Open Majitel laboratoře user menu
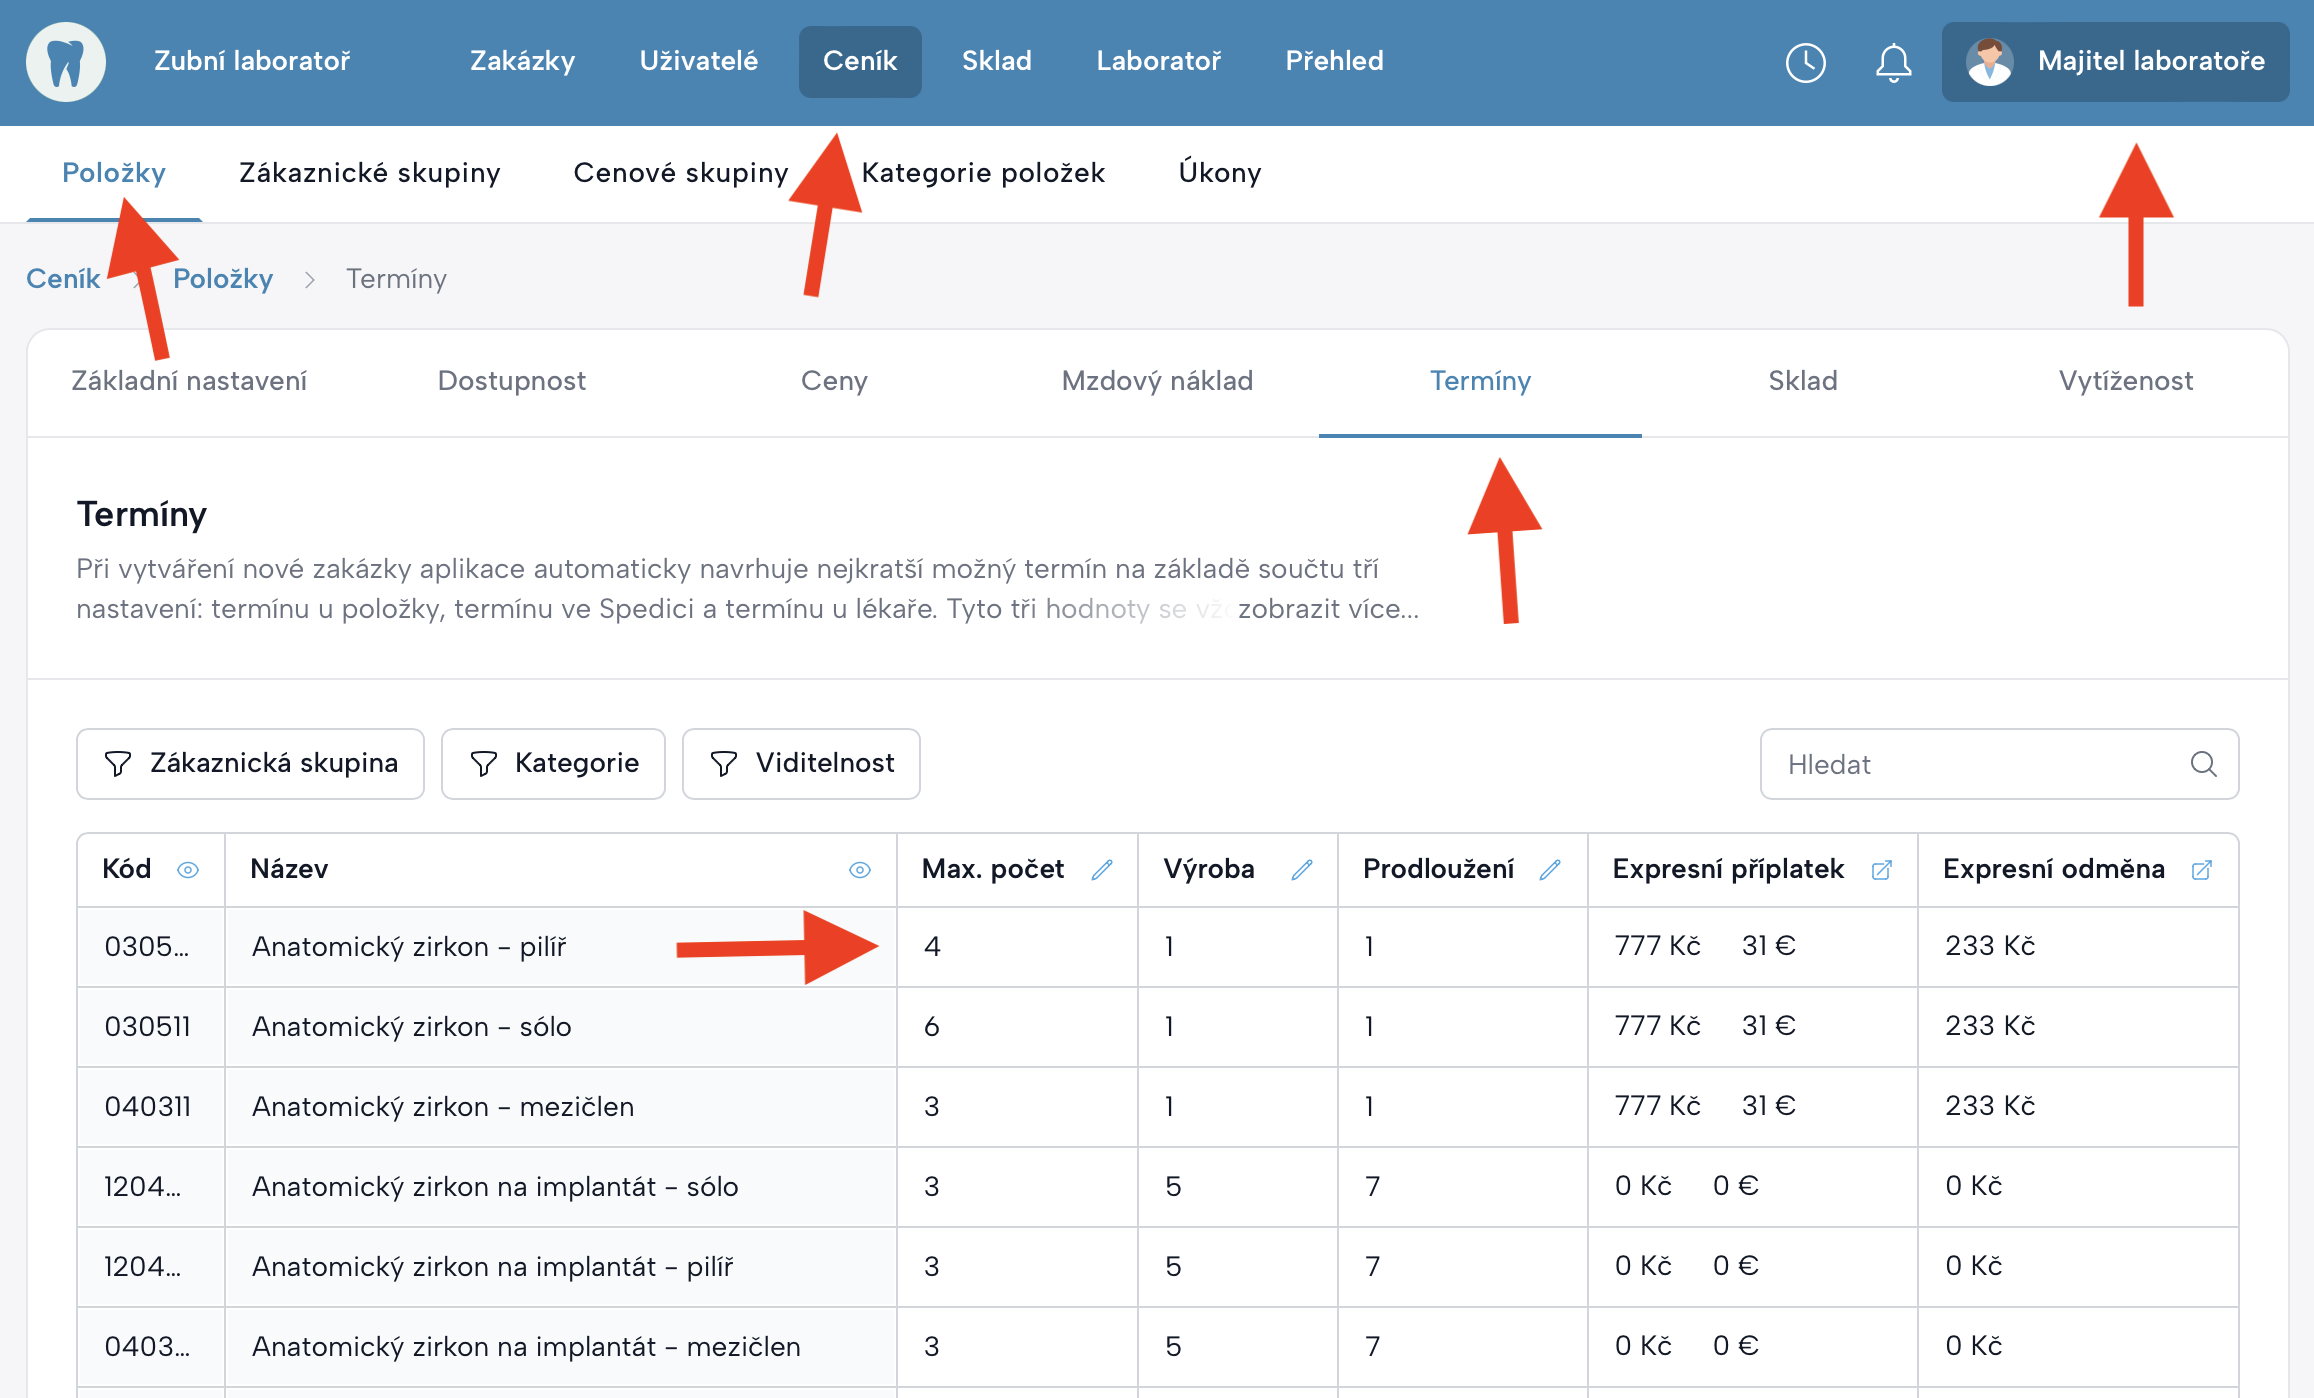Screen dimensions: 2314x1398 (2115, 62)
